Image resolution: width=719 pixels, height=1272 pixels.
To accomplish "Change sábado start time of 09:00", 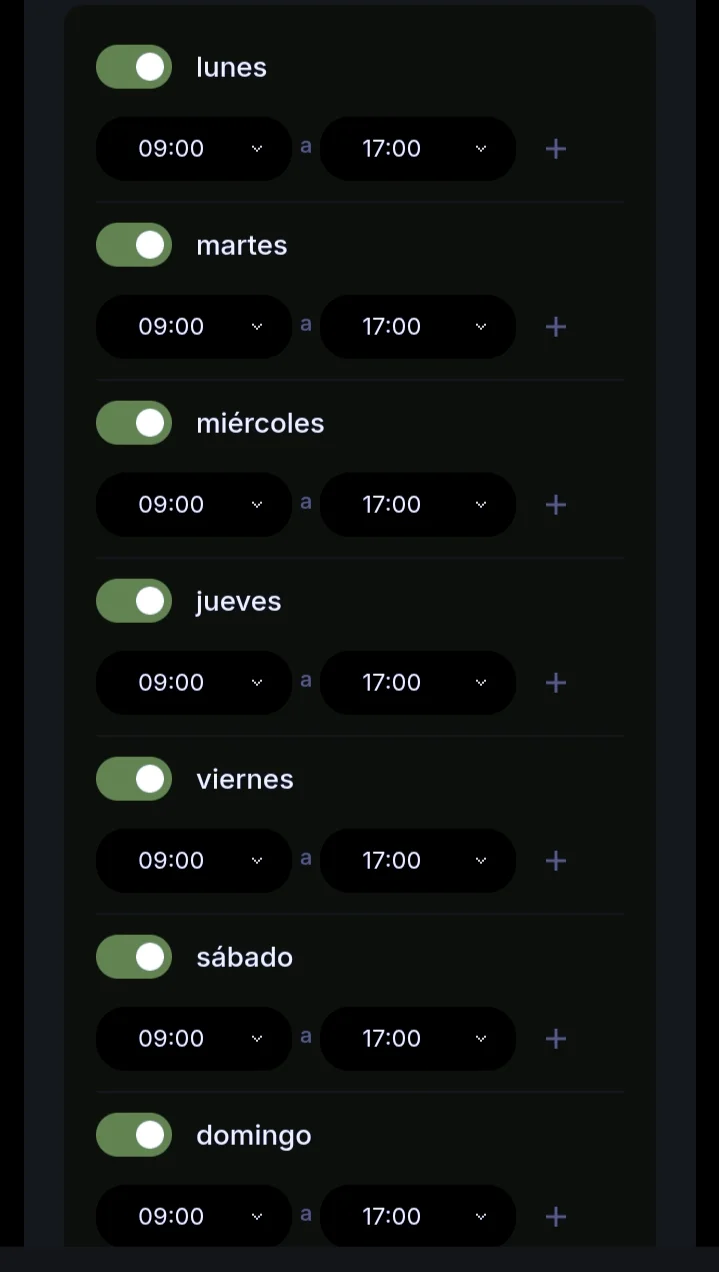I will pos(194,1039).
